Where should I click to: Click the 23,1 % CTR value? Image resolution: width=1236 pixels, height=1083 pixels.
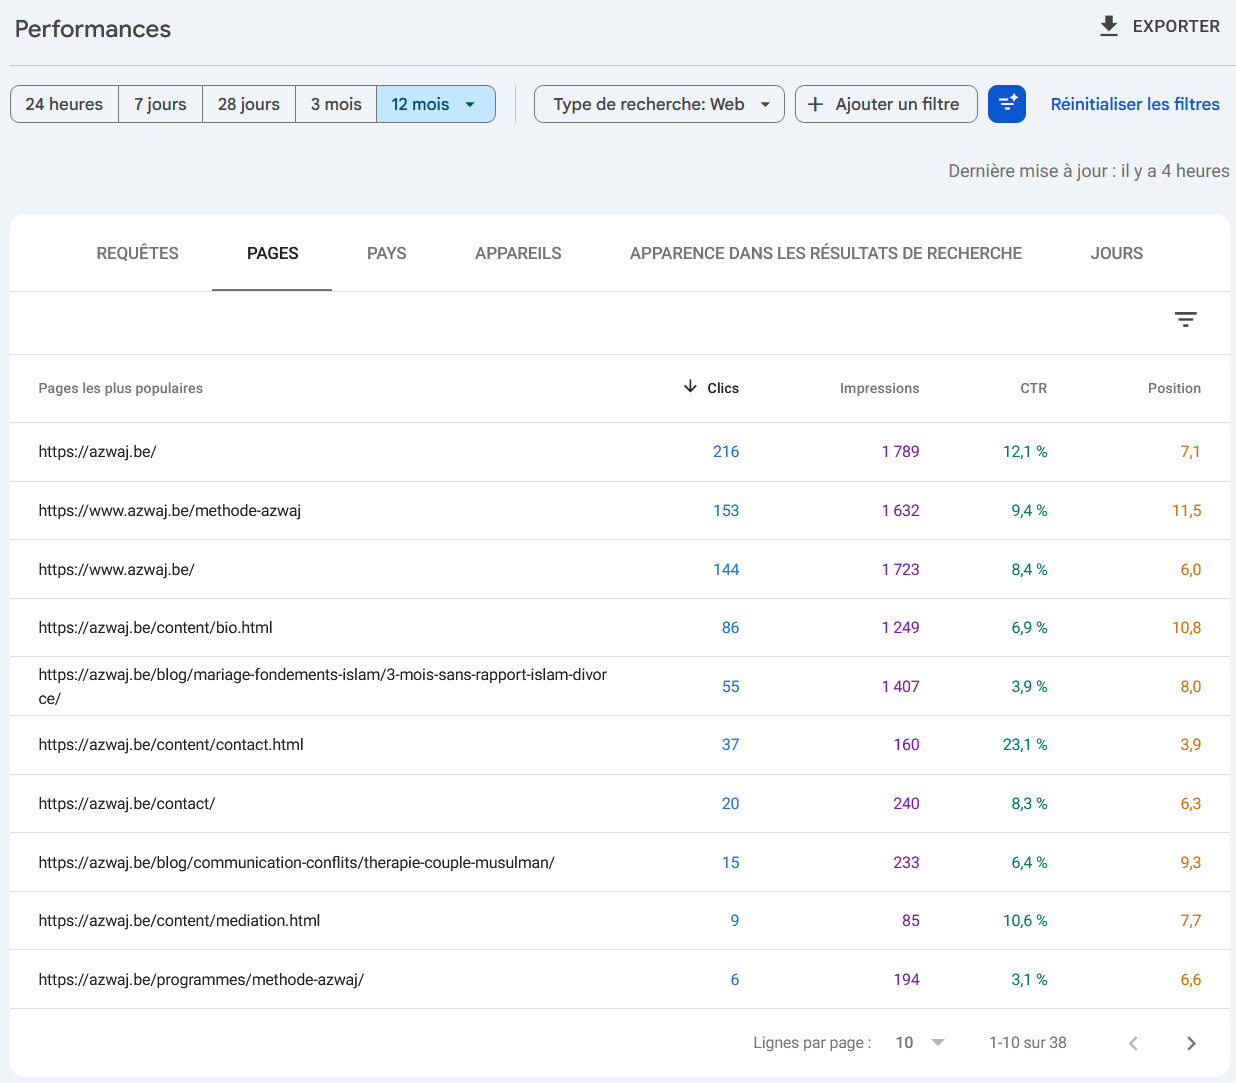coord(1025,745)
